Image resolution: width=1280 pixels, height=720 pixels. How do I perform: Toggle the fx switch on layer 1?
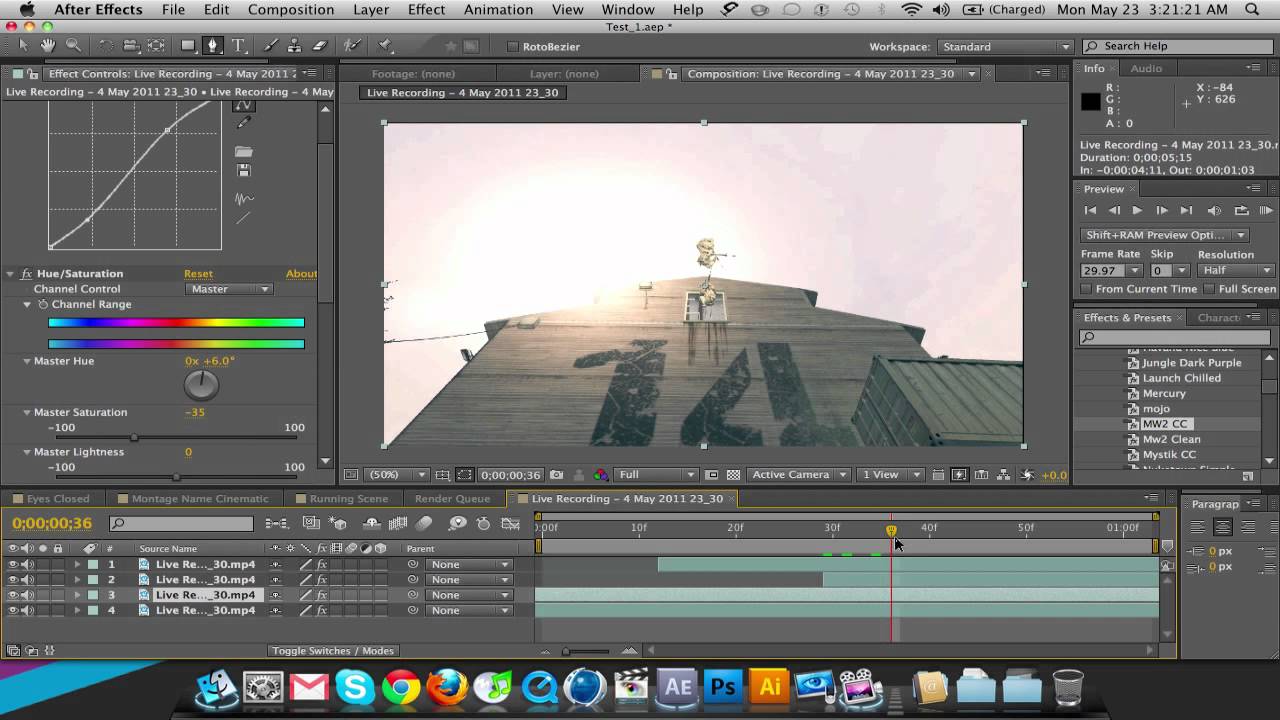click(322, 565)
